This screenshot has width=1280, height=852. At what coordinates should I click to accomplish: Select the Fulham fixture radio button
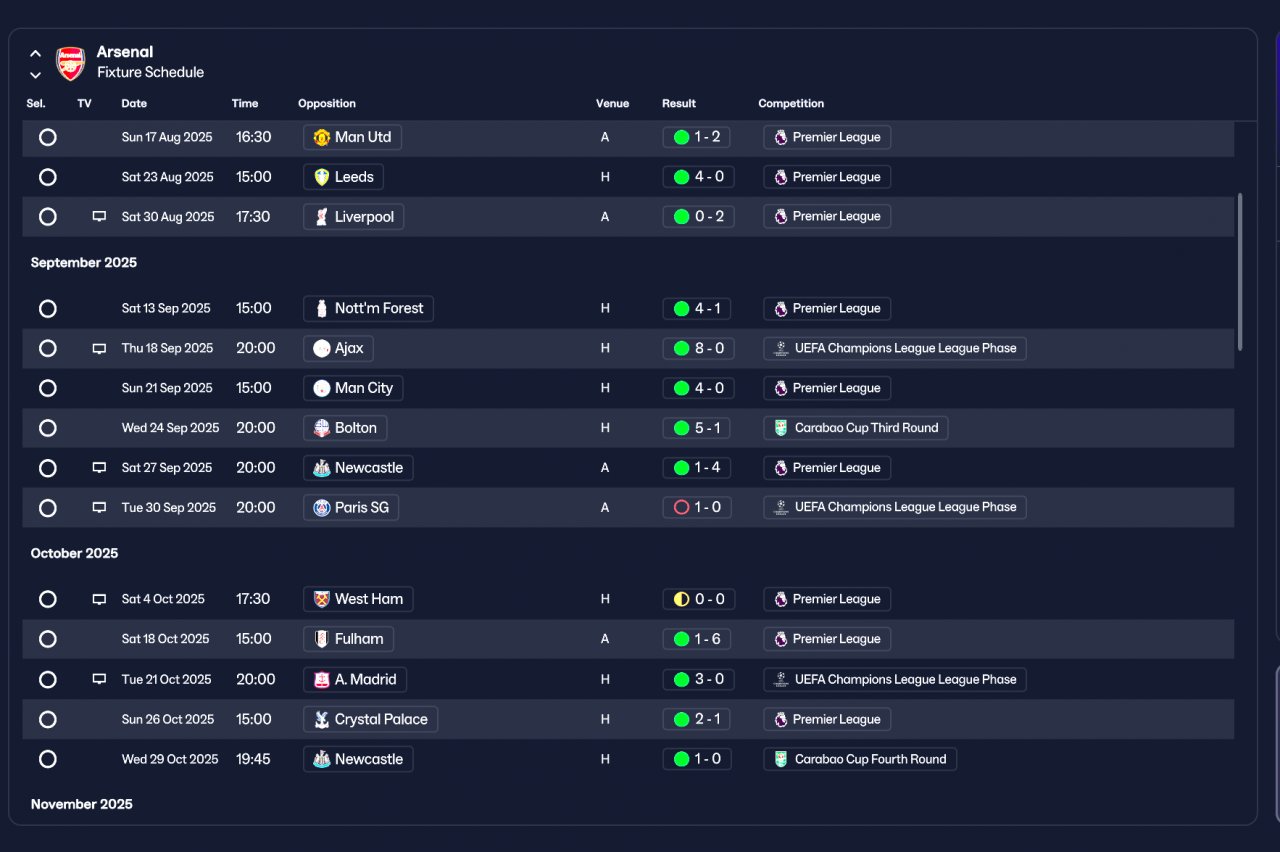47,639
